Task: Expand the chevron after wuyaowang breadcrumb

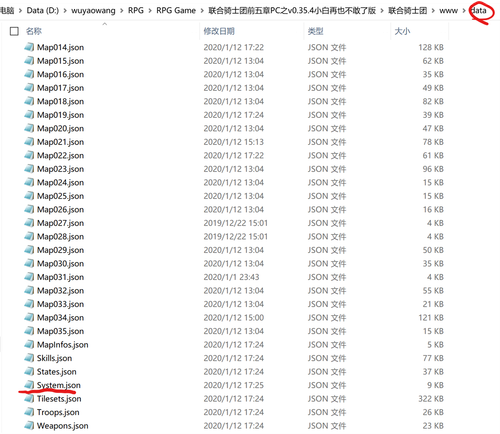Action: point(122,11)
